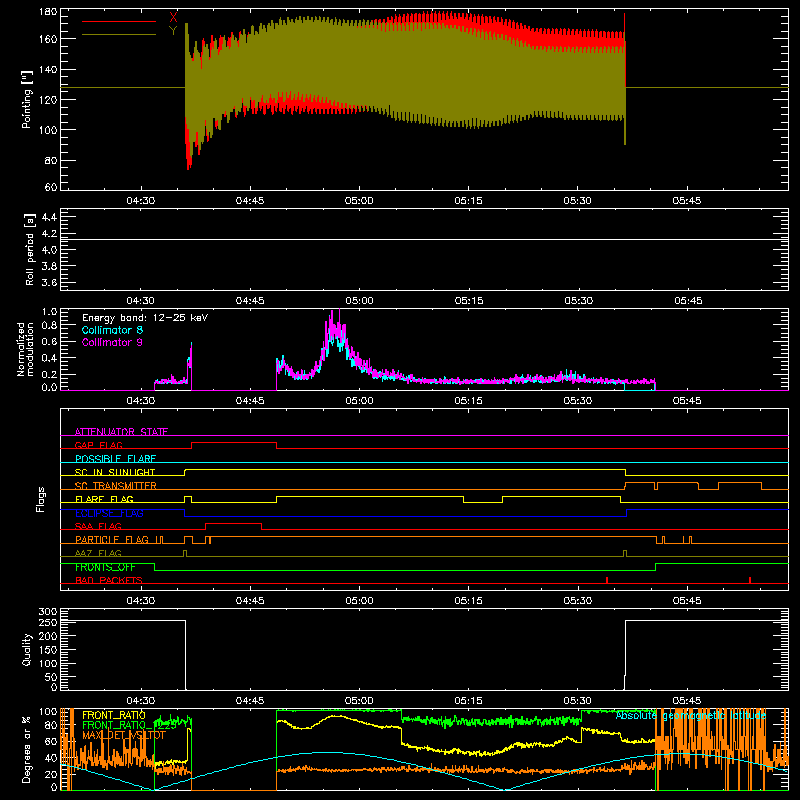Click the '60' tick on the Pointing axis
Screen dimensions: 800x800
coord(51,187)
